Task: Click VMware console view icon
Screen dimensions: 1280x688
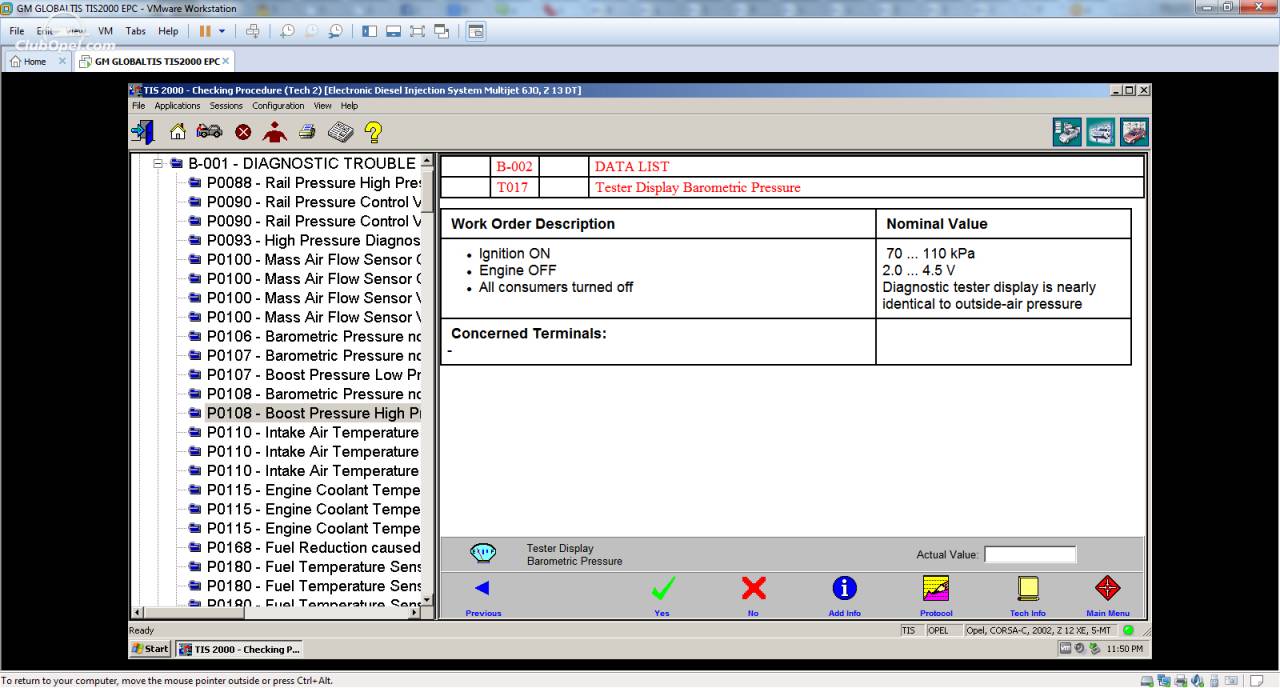Action: (x=475, y=31)
